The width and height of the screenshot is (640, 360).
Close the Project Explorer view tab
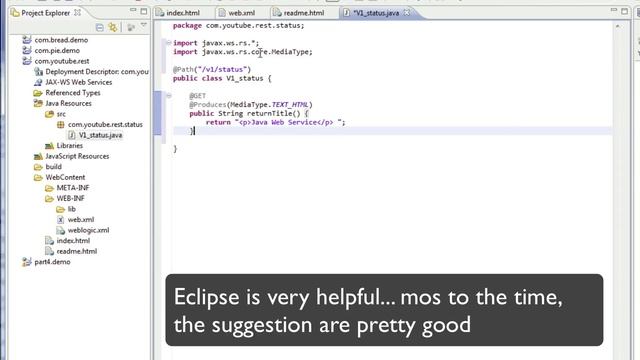(77, 13)
